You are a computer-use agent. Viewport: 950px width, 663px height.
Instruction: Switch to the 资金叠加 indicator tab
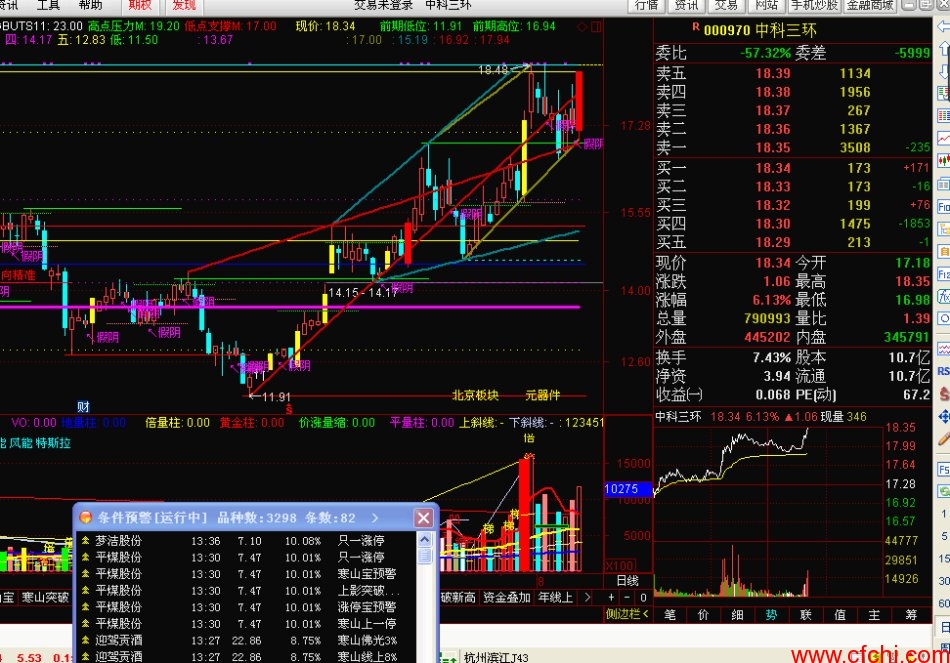507,598
